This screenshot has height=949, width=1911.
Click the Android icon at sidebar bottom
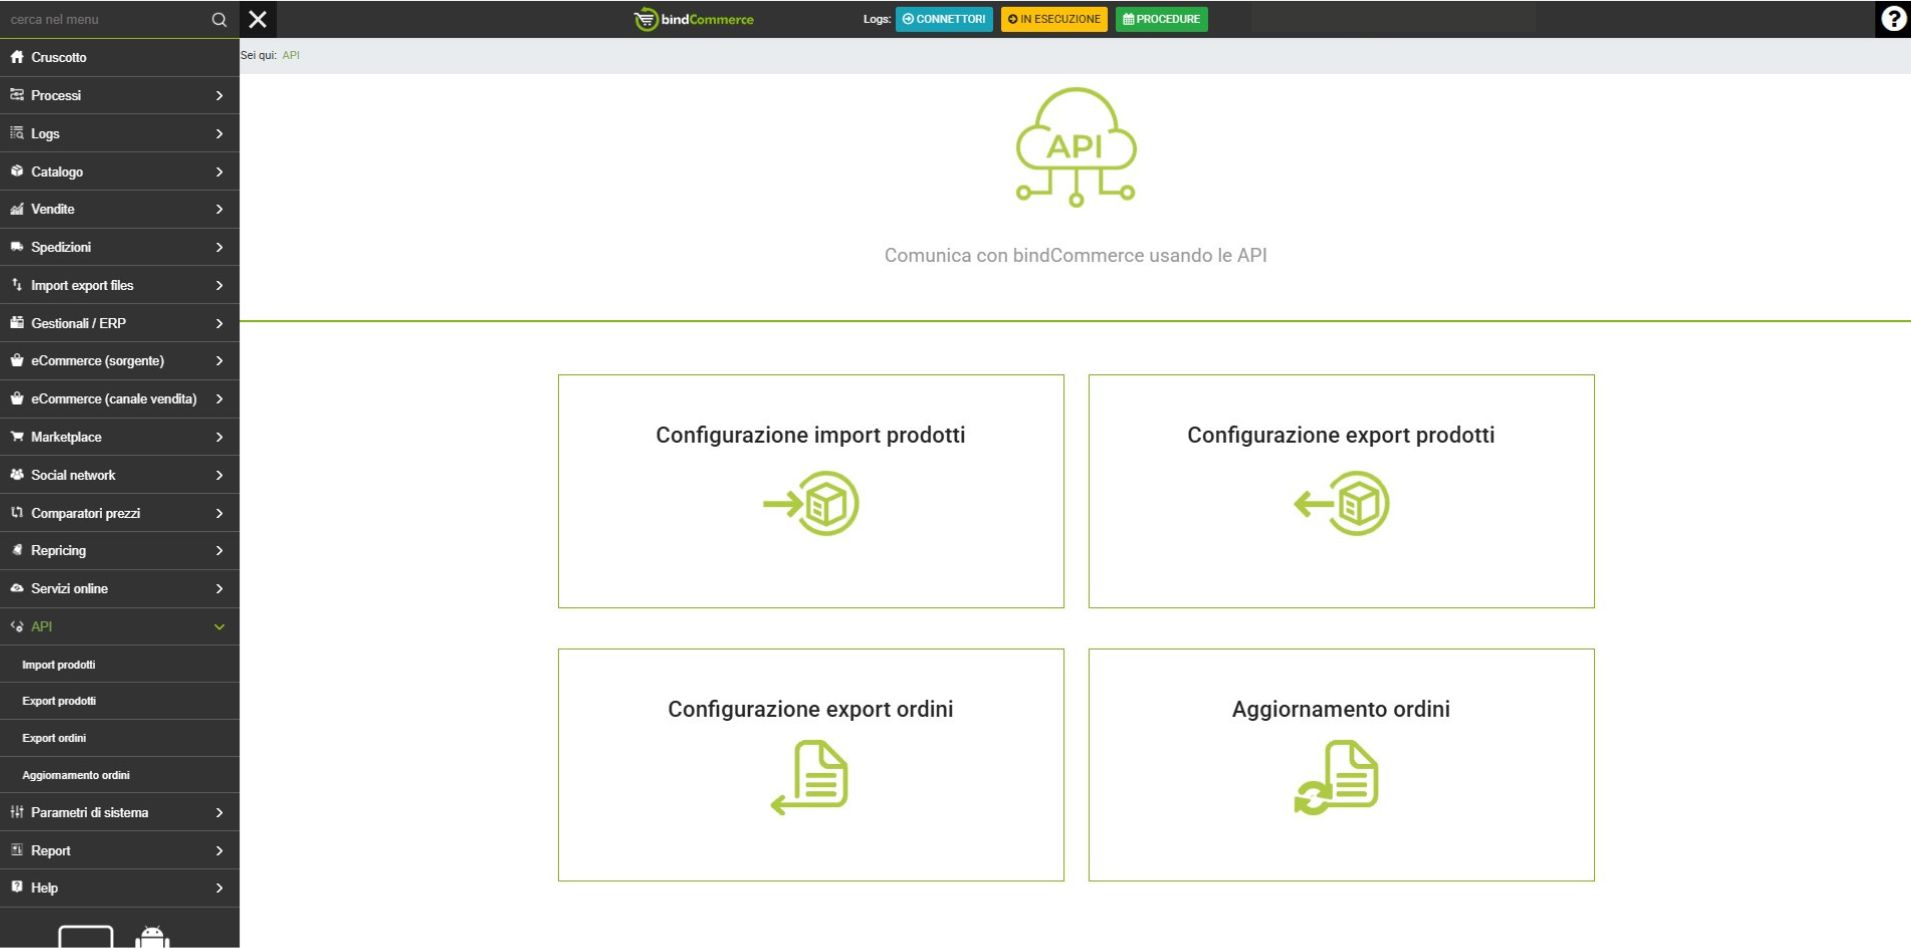tap(152, 937)
